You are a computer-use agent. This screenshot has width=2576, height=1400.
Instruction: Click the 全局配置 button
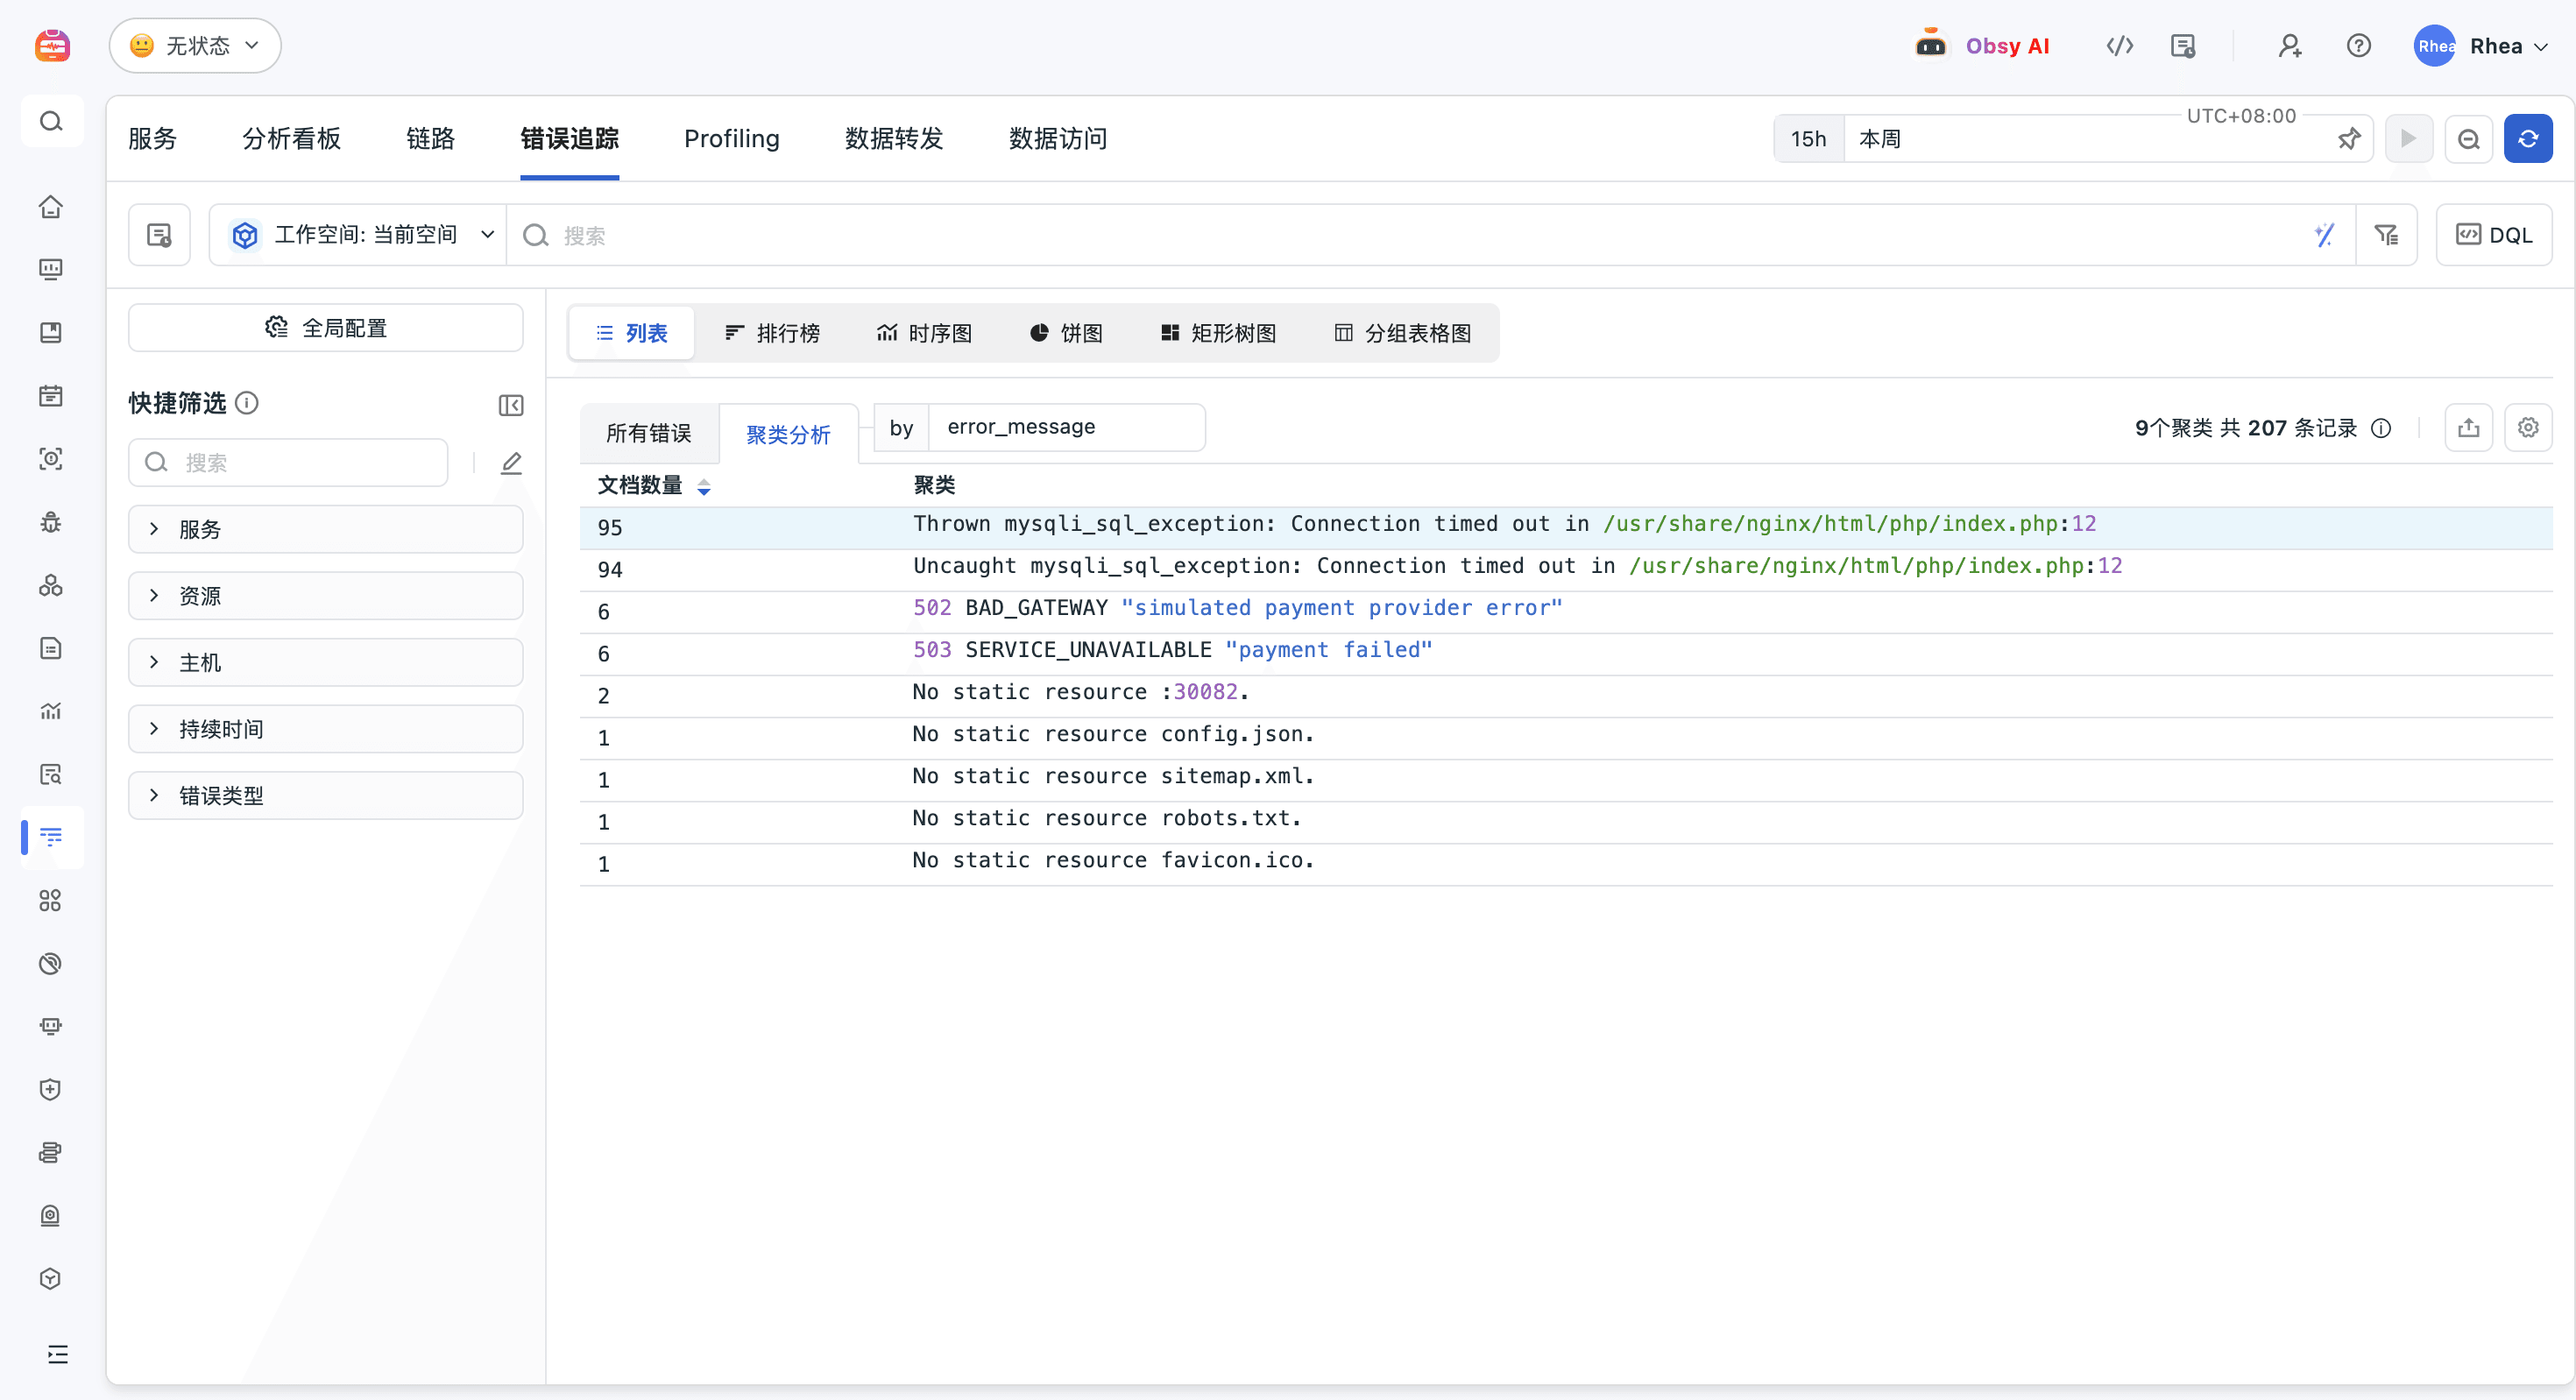tap(326, 328)
